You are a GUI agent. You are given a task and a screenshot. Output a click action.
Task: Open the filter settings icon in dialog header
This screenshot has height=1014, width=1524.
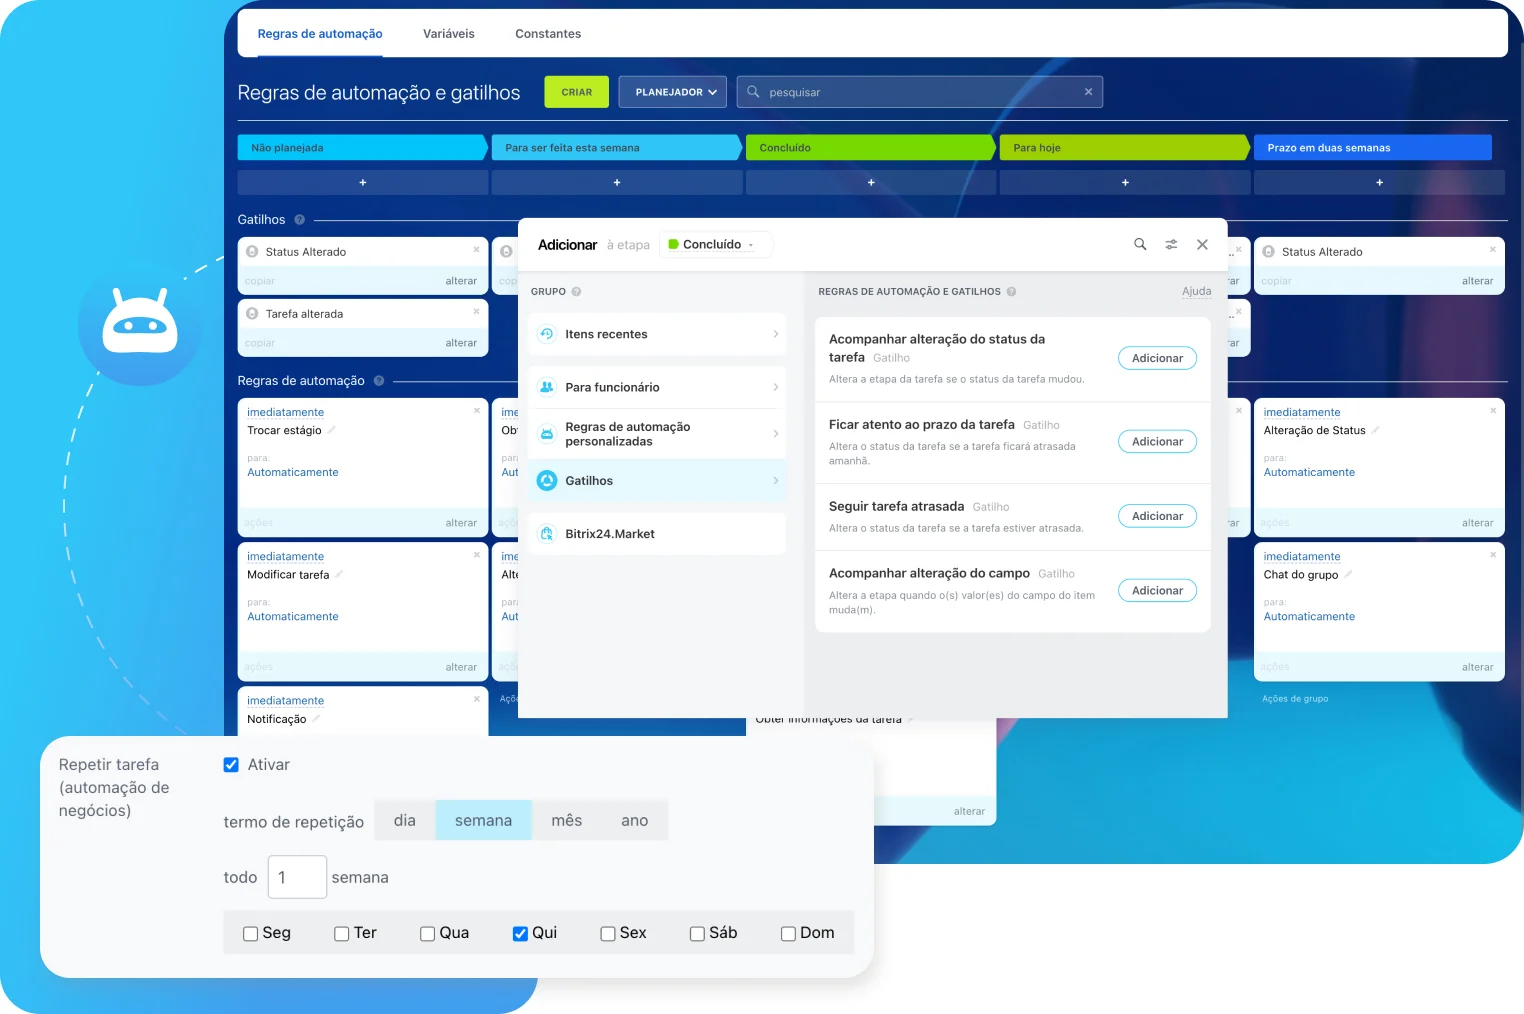tap(1171, 244)
